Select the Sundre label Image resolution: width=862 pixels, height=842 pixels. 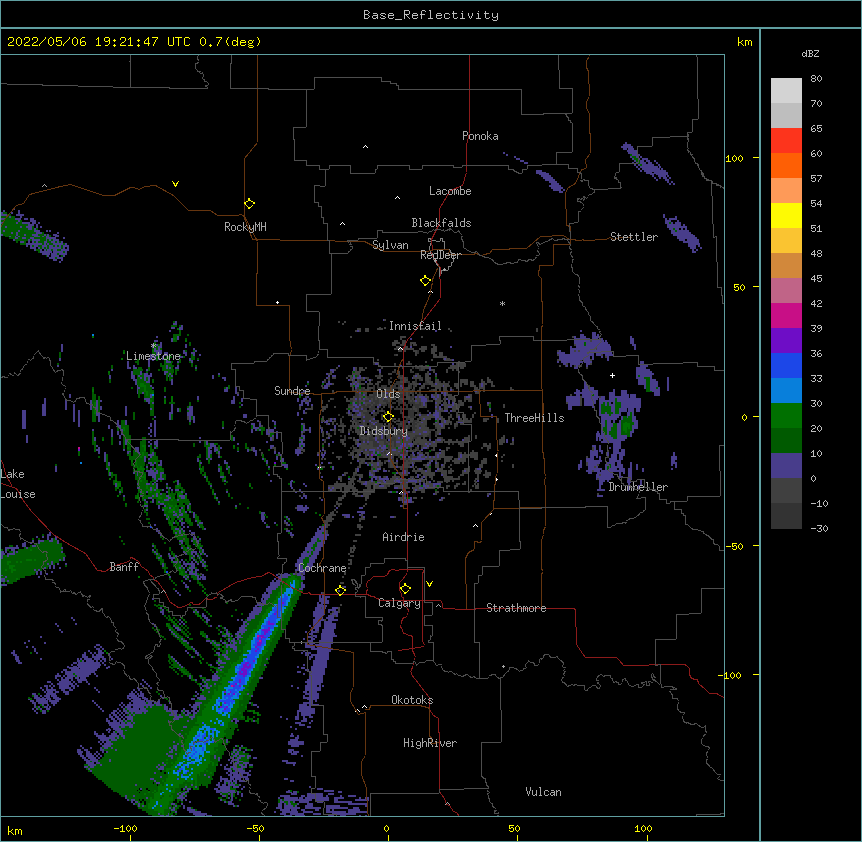click(292, 391)
